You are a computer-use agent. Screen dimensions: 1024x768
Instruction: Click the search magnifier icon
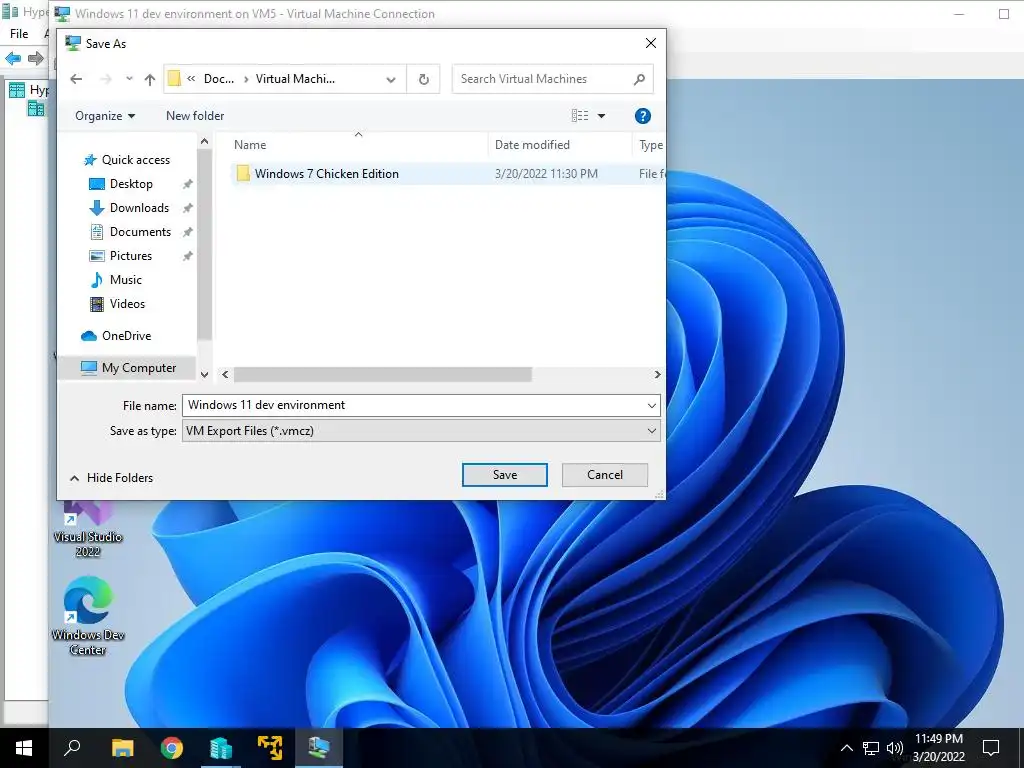coord(639,79)
